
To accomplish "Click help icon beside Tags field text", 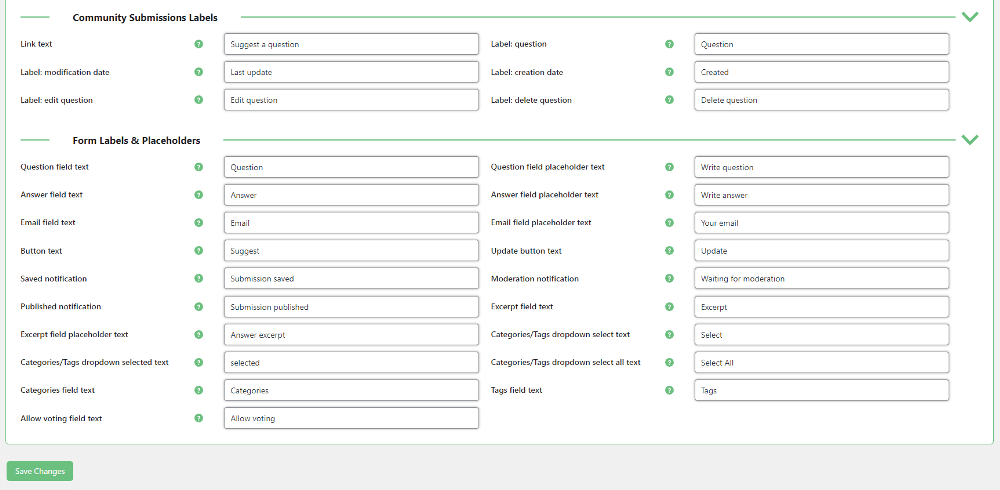I will pyautogui.click(x=669, y=390).
